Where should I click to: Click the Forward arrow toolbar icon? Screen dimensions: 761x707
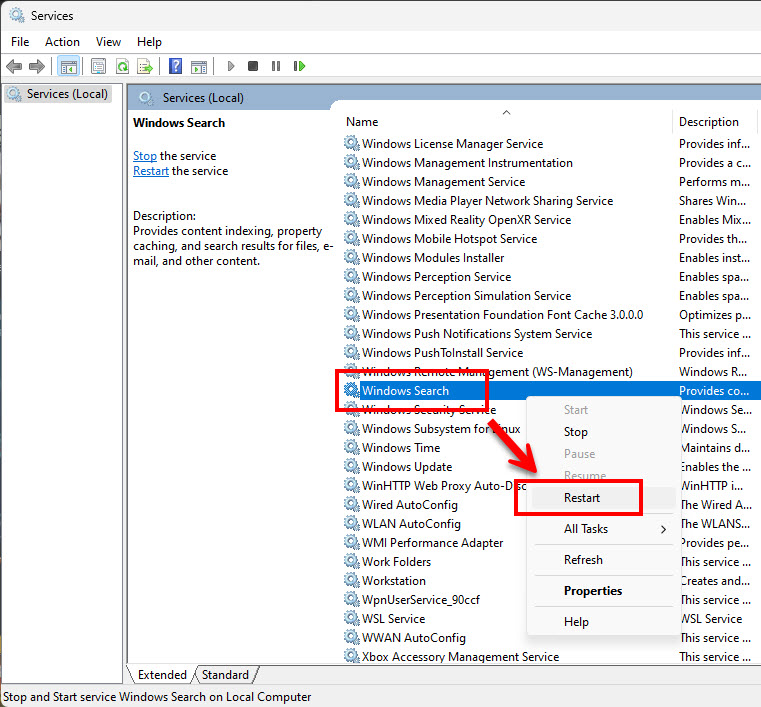point(37,66)
